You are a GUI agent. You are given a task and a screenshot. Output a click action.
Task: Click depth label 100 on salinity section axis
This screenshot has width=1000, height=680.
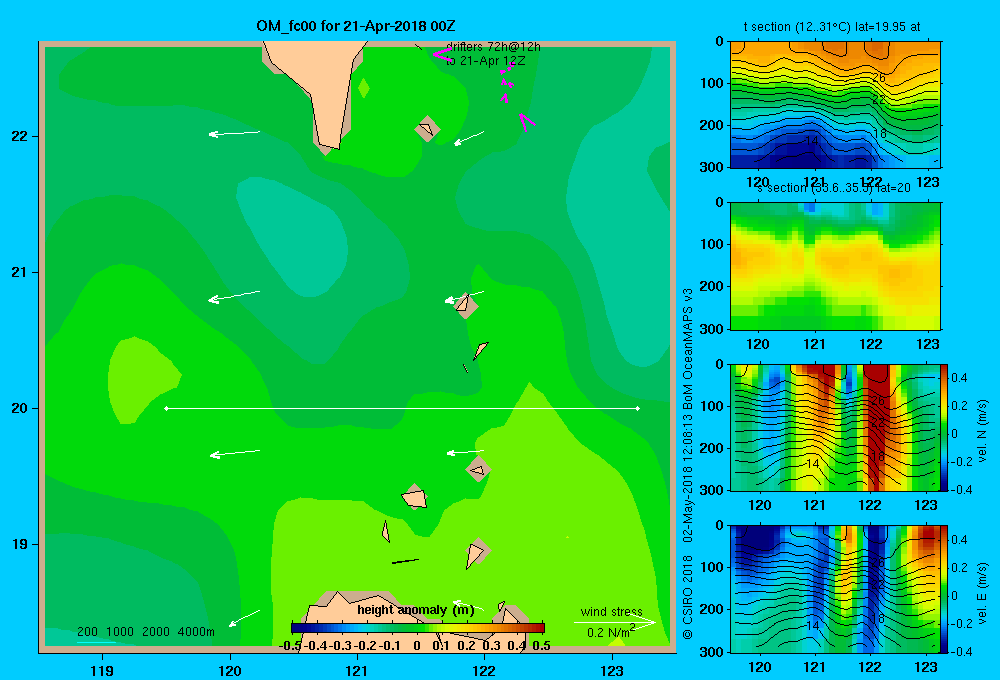pos(712,244)
